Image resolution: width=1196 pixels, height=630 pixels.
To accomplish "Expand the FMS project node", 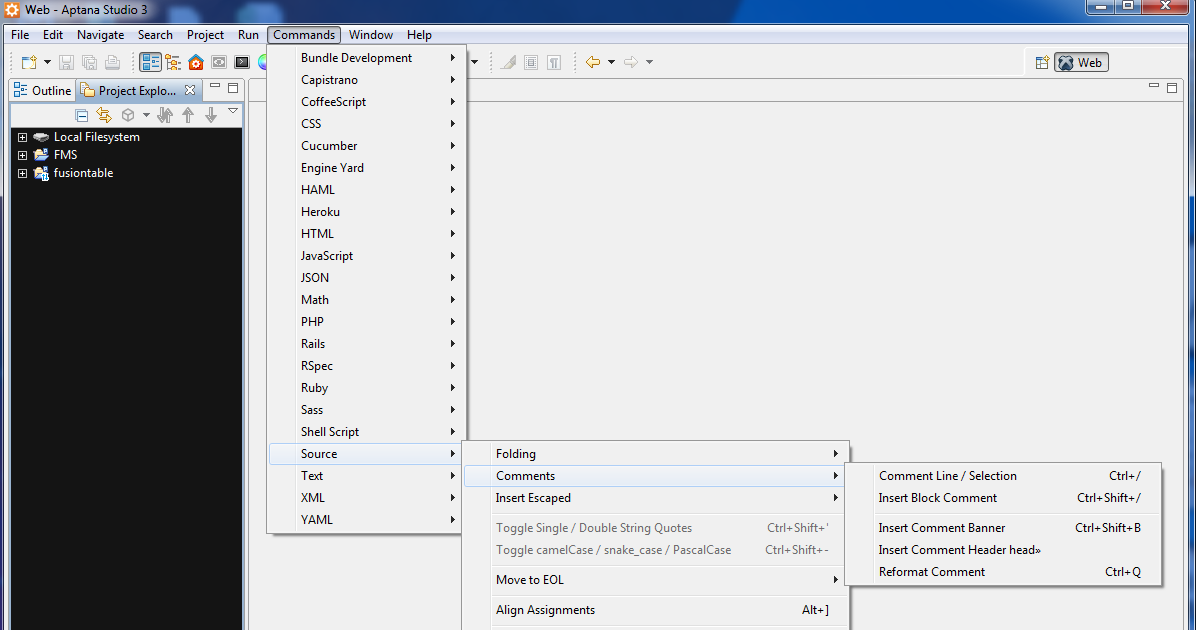I will 22,155.
